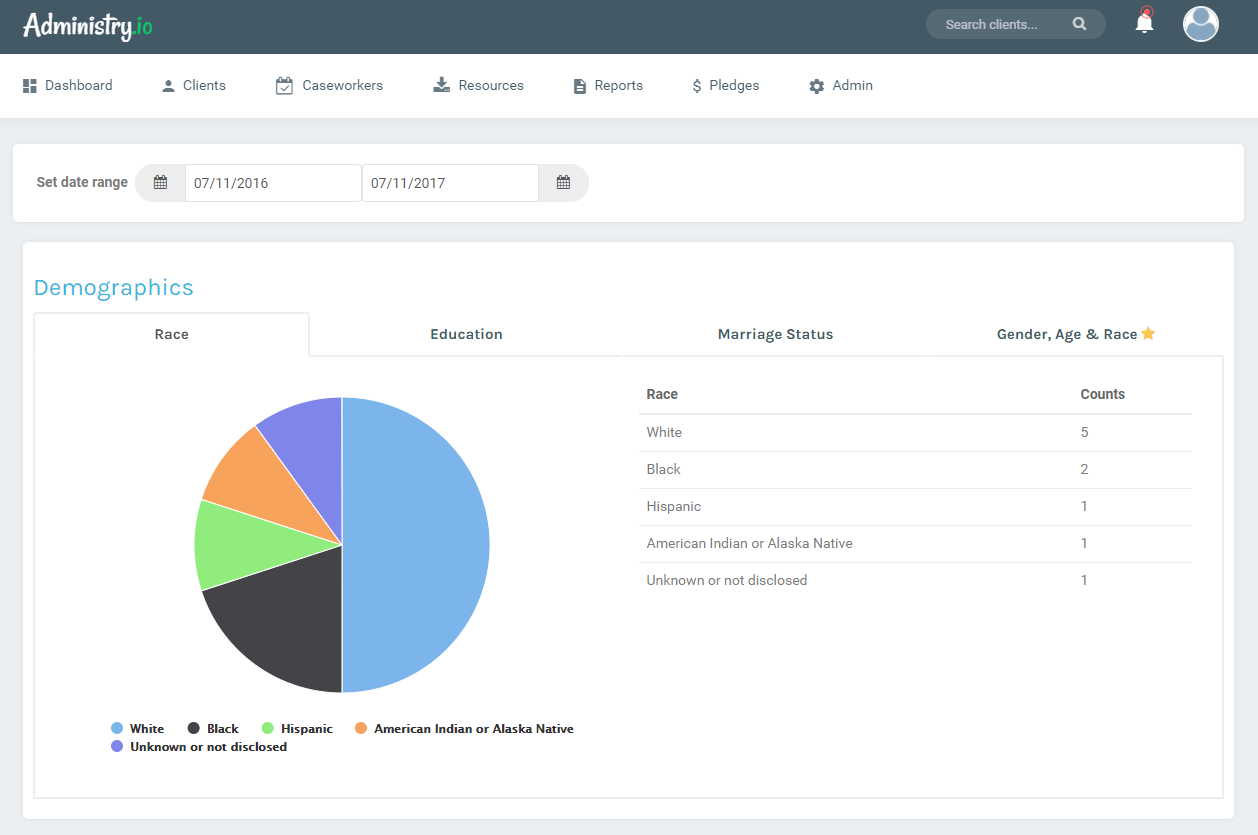The width and height of the screenshot is (1258, 835).
Task: Click the Administry.io logo
Action: click(88, 25)
